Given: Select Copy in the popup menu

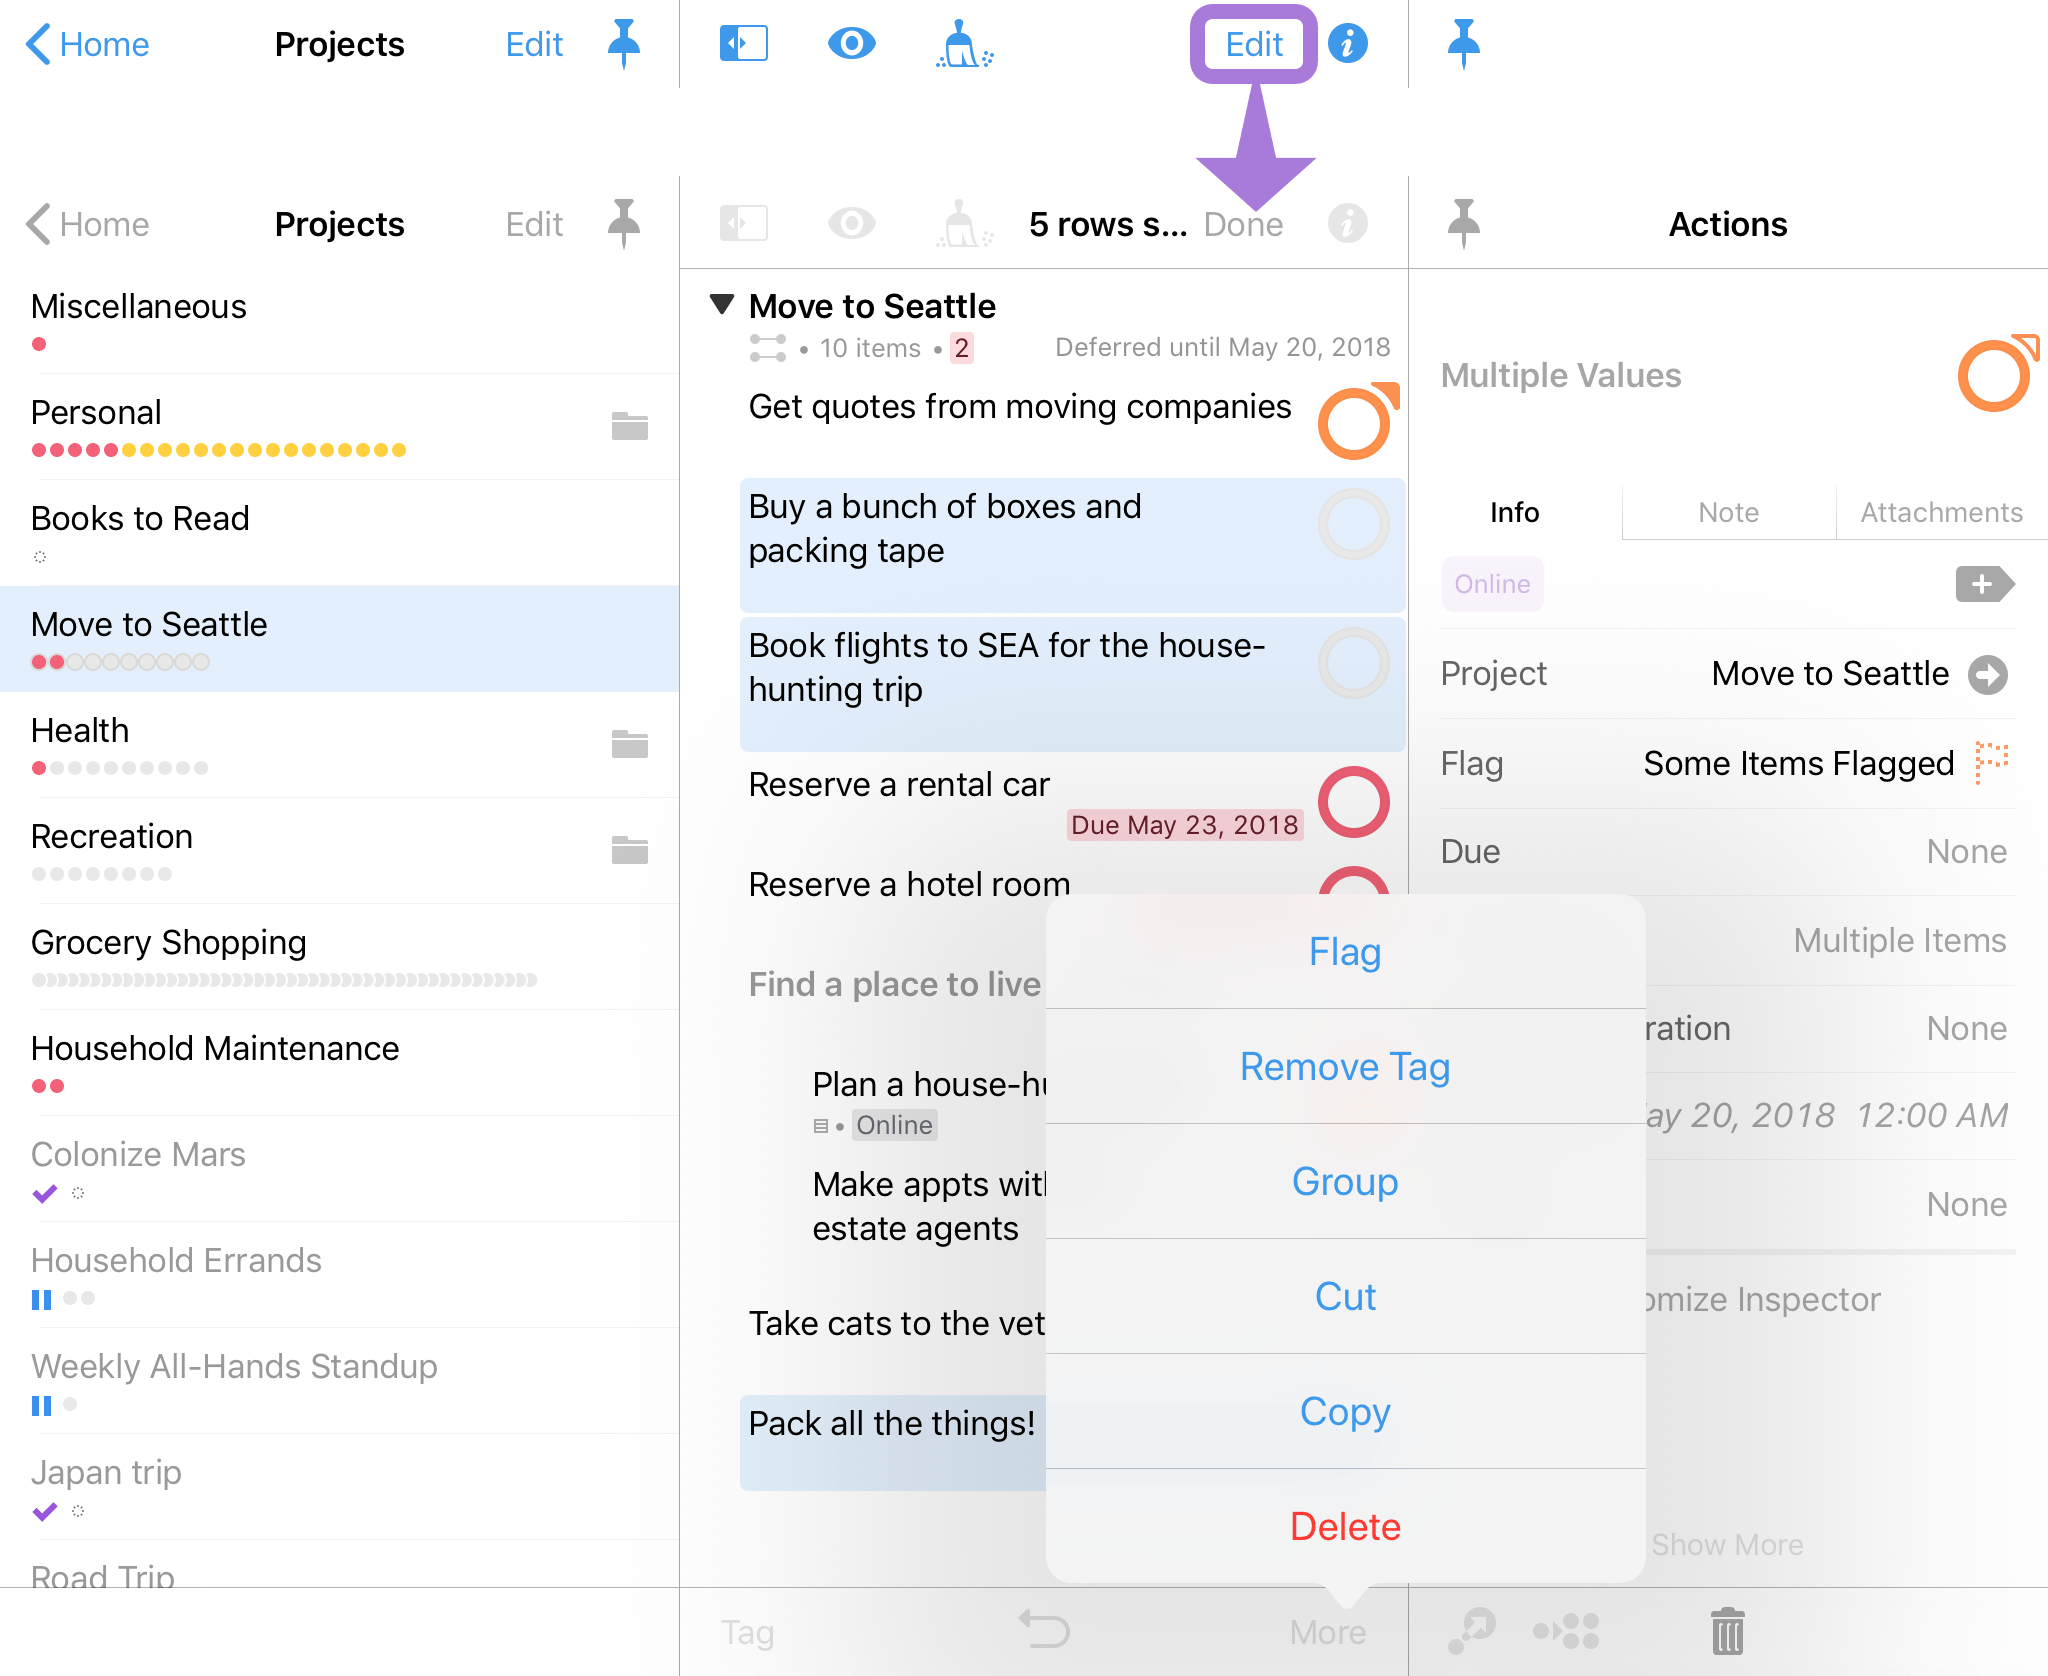Looking at the screenshot, I should tap(1345, 1412).
